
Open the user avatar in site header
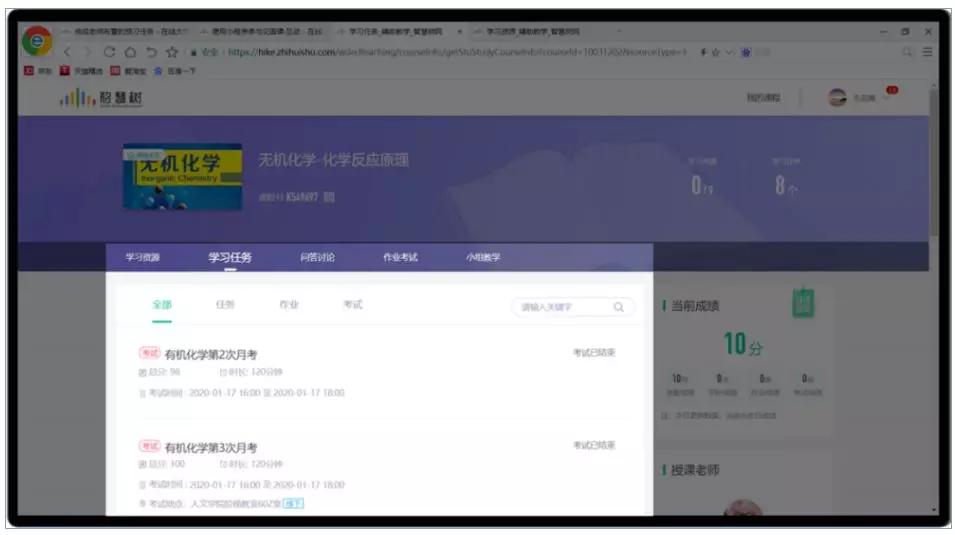click(x=837, y=97)
